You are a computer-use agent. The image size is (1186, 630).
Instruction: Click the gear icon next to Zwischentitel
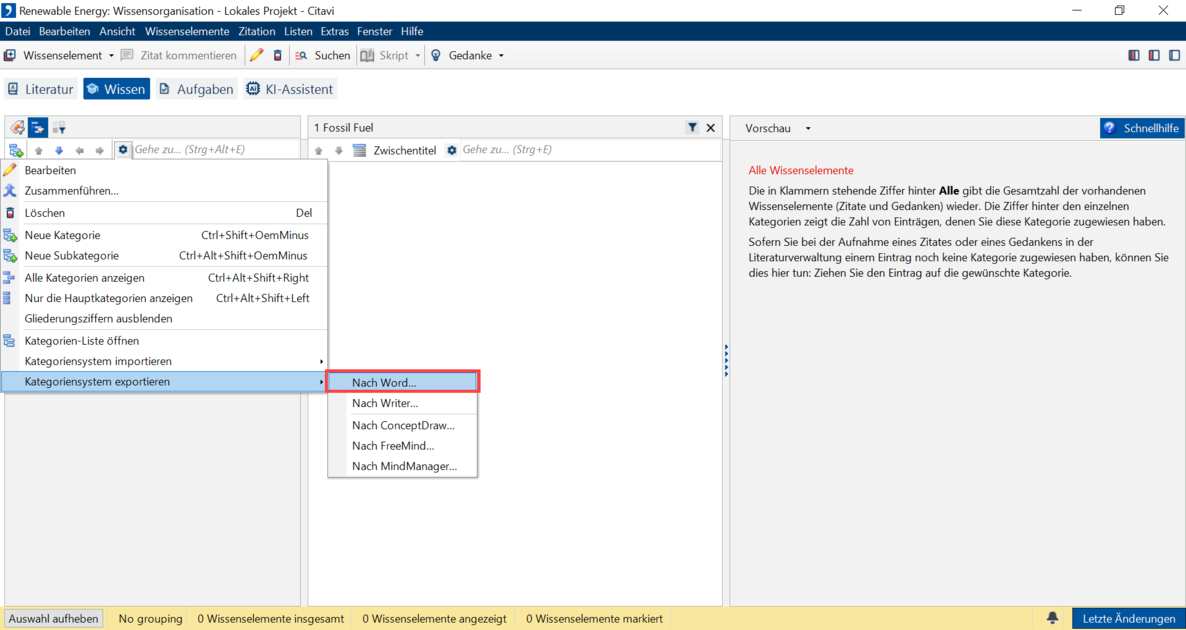452,150
